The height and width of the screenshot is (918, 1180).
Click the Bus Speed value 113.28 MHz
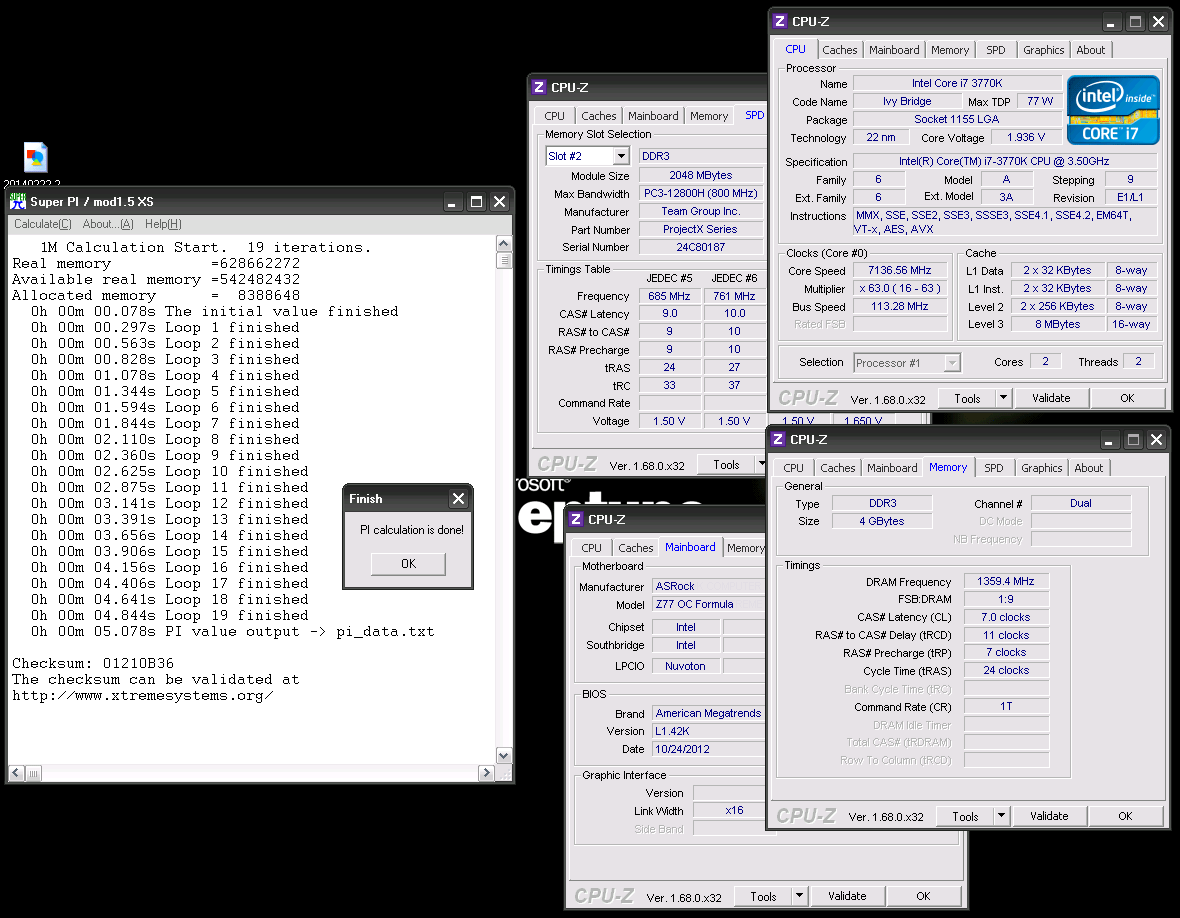899,306
